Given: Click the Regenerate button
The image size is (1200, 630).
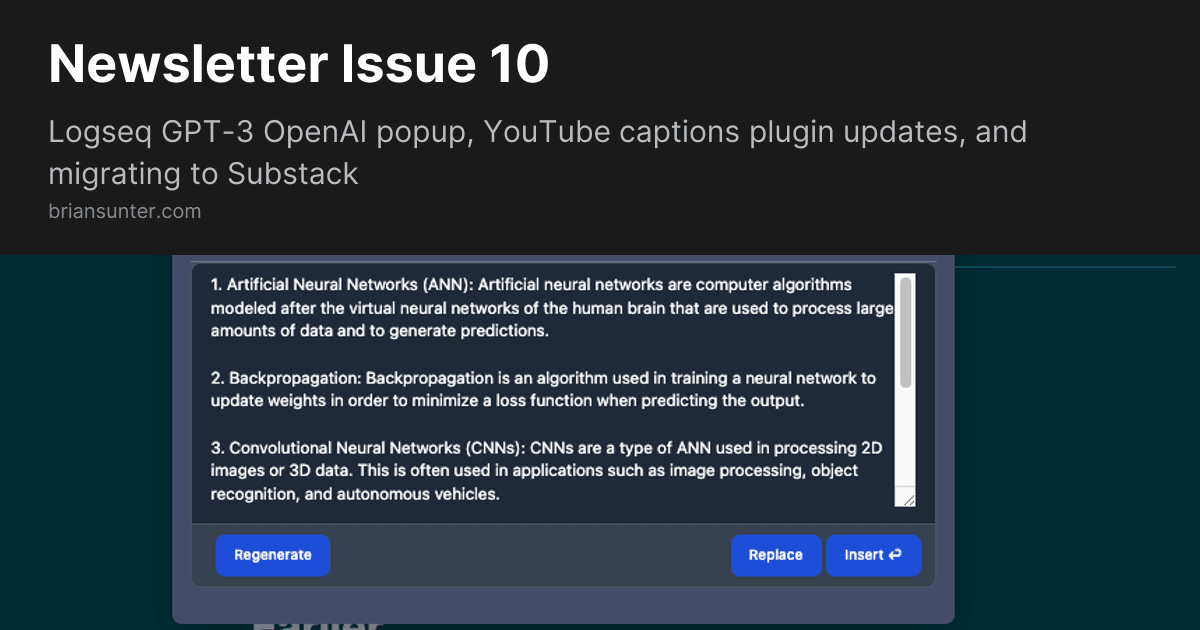Looking at the screenshot, I should pos(272,555).
